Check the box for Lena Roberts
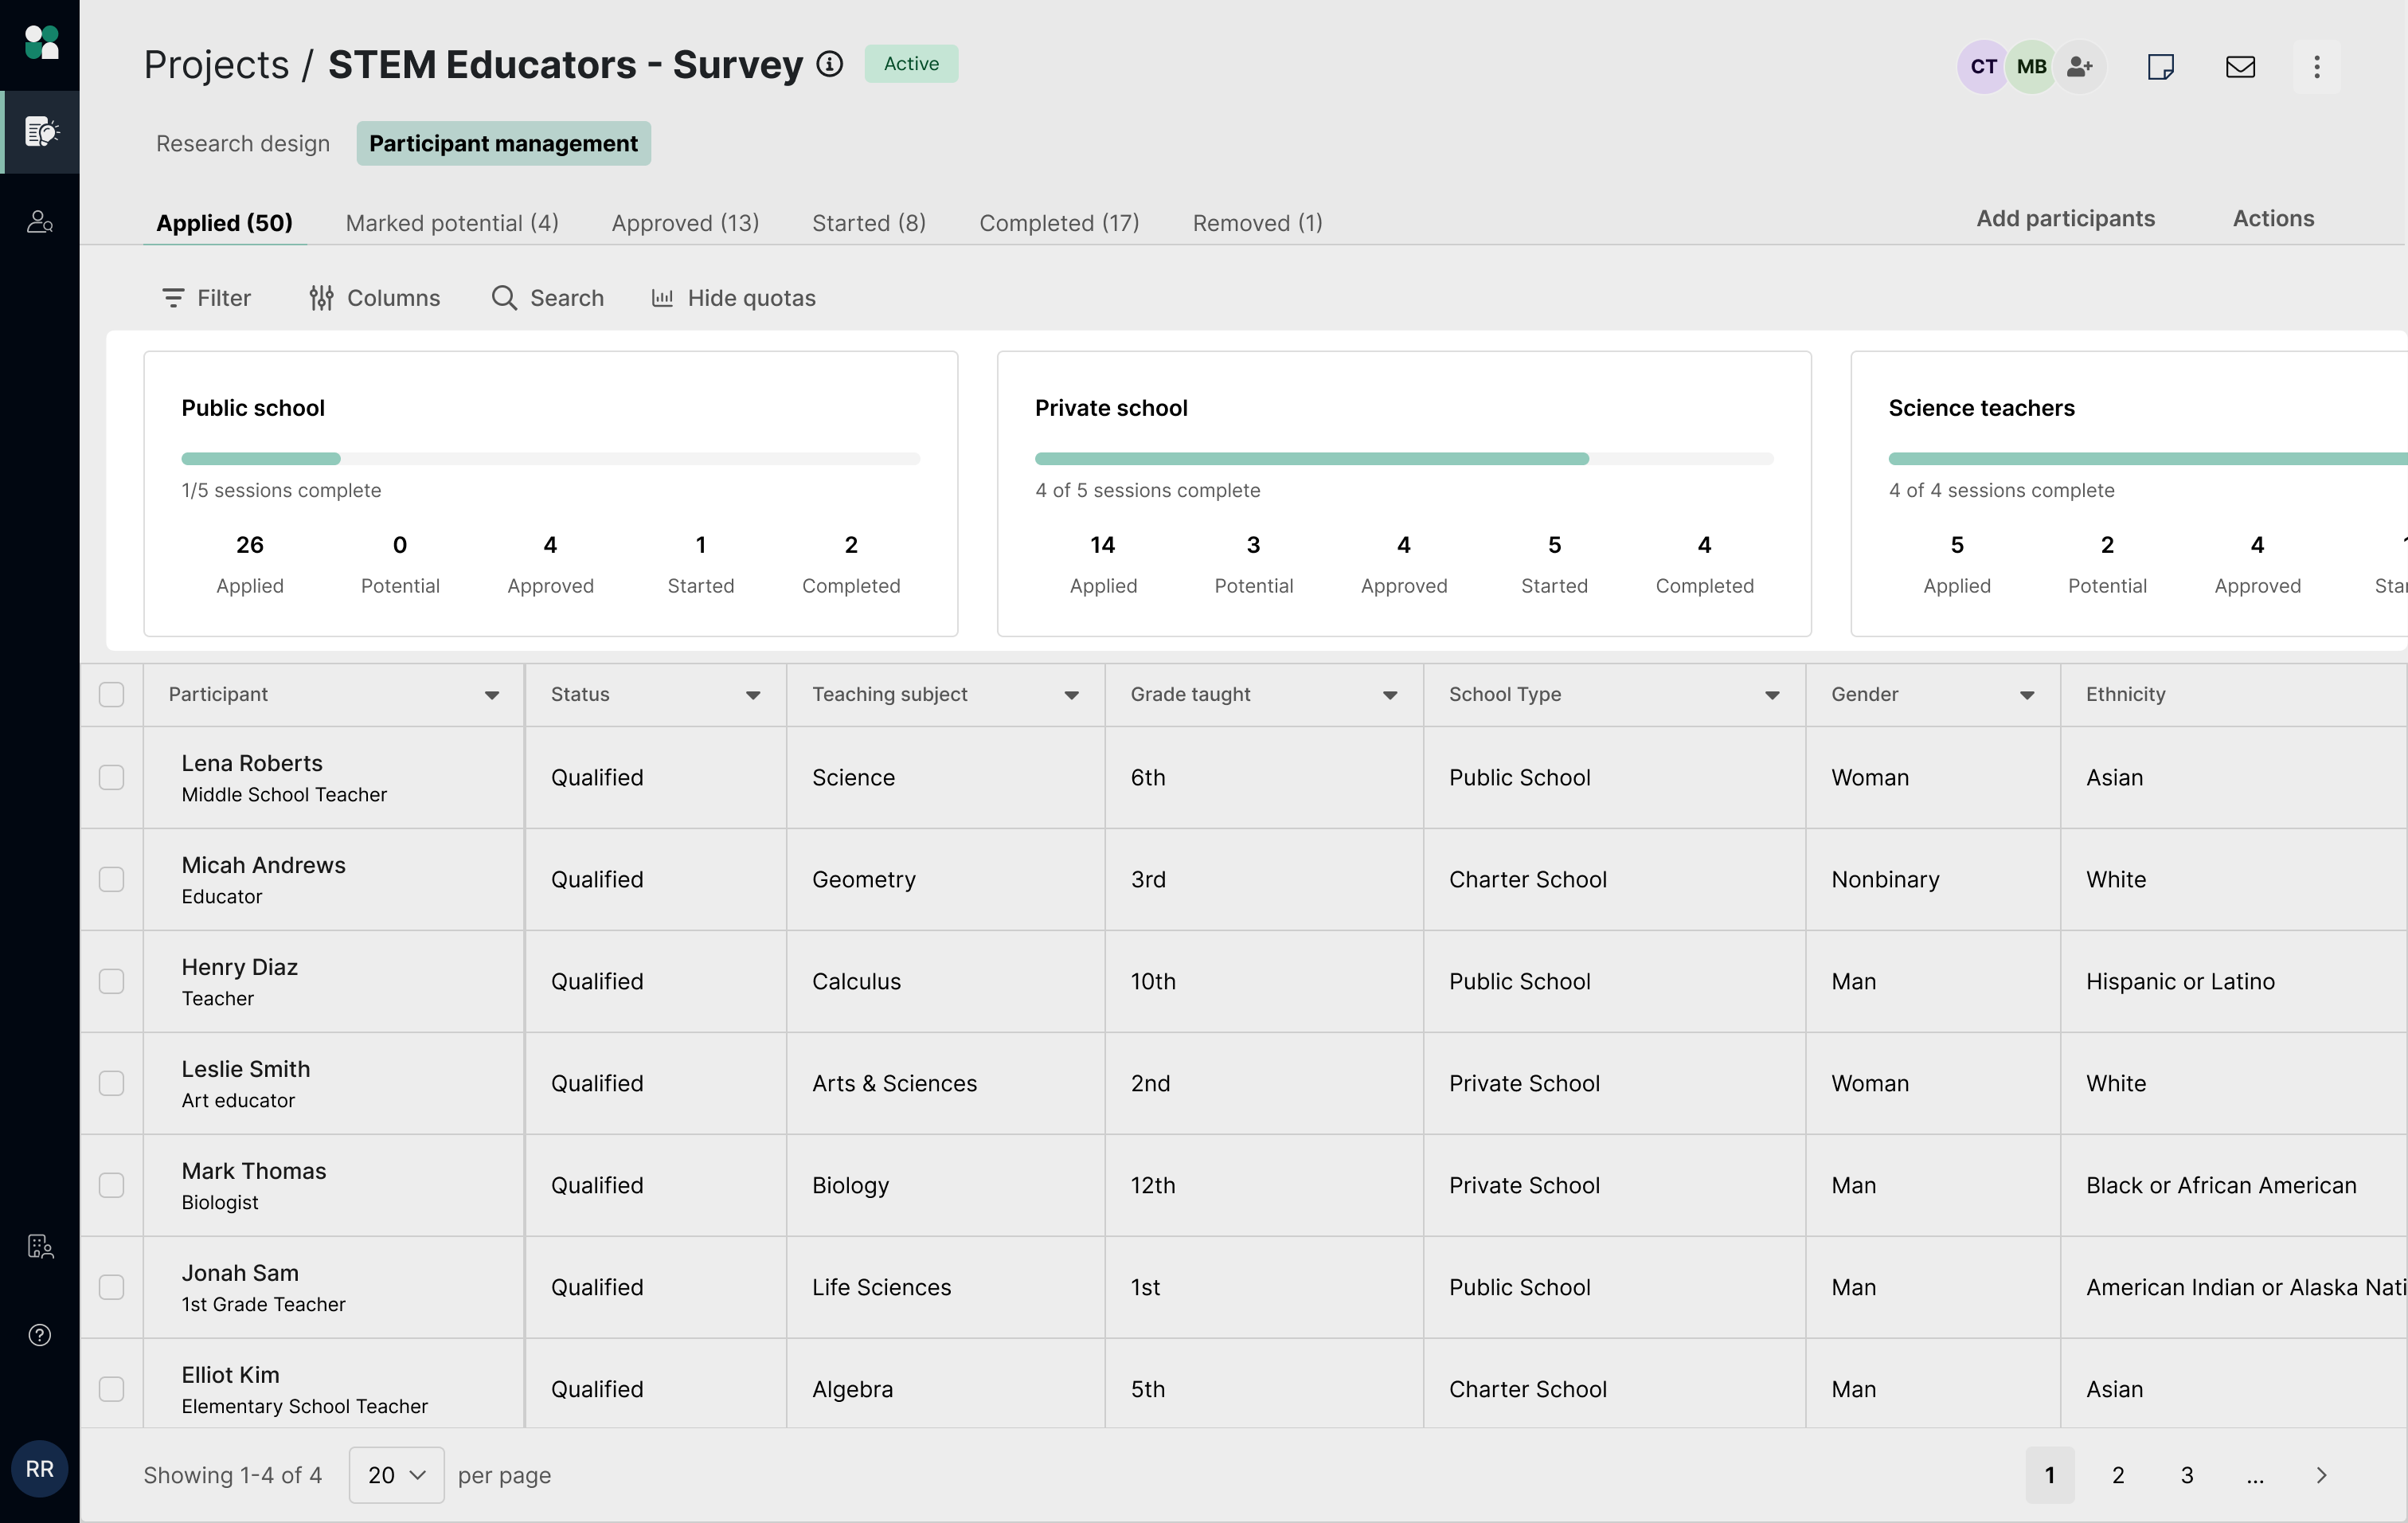 click(112, 777)
